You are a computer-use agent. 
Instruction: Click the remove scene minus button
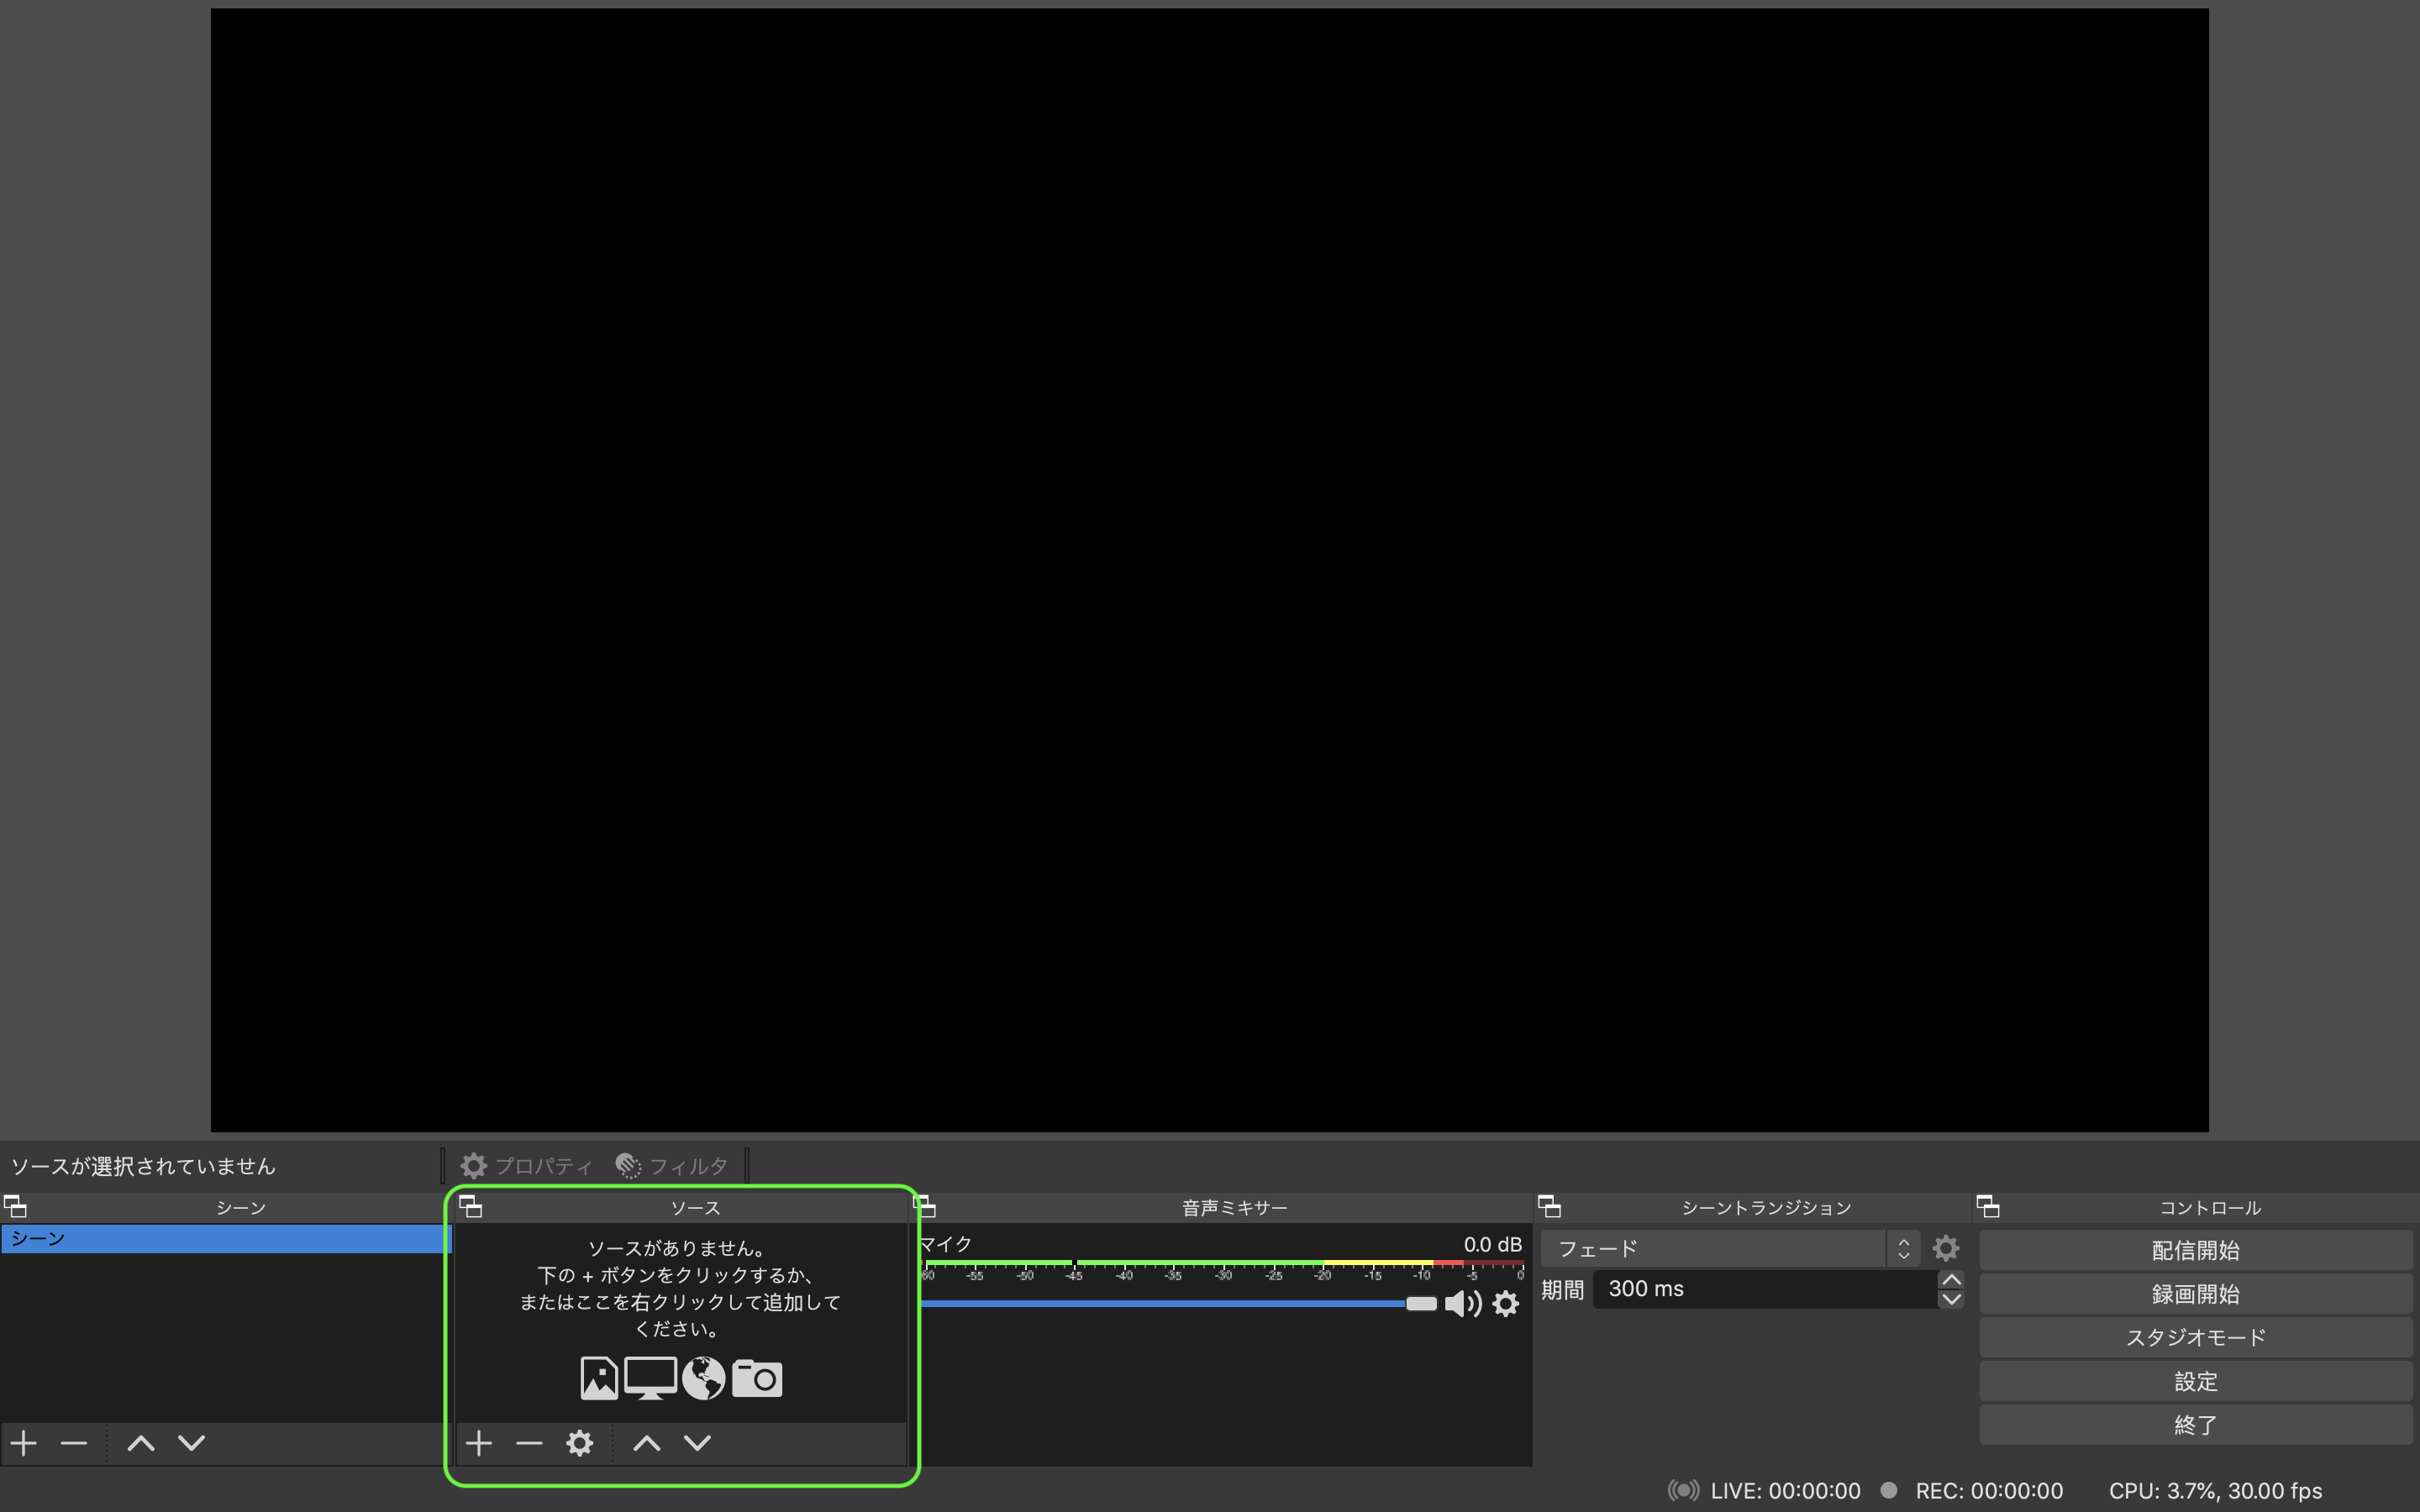(x=74, y=1443)
